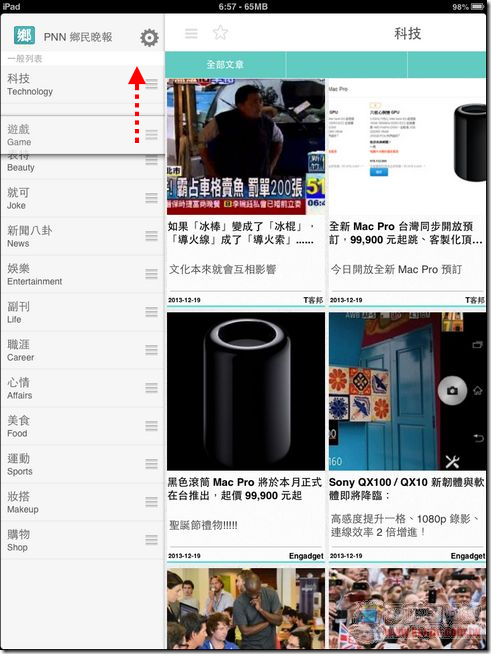Image resolution: width=491 pixels, height=654 pixels.
Task: Open the Beauty category
Action: pos(83,166)
